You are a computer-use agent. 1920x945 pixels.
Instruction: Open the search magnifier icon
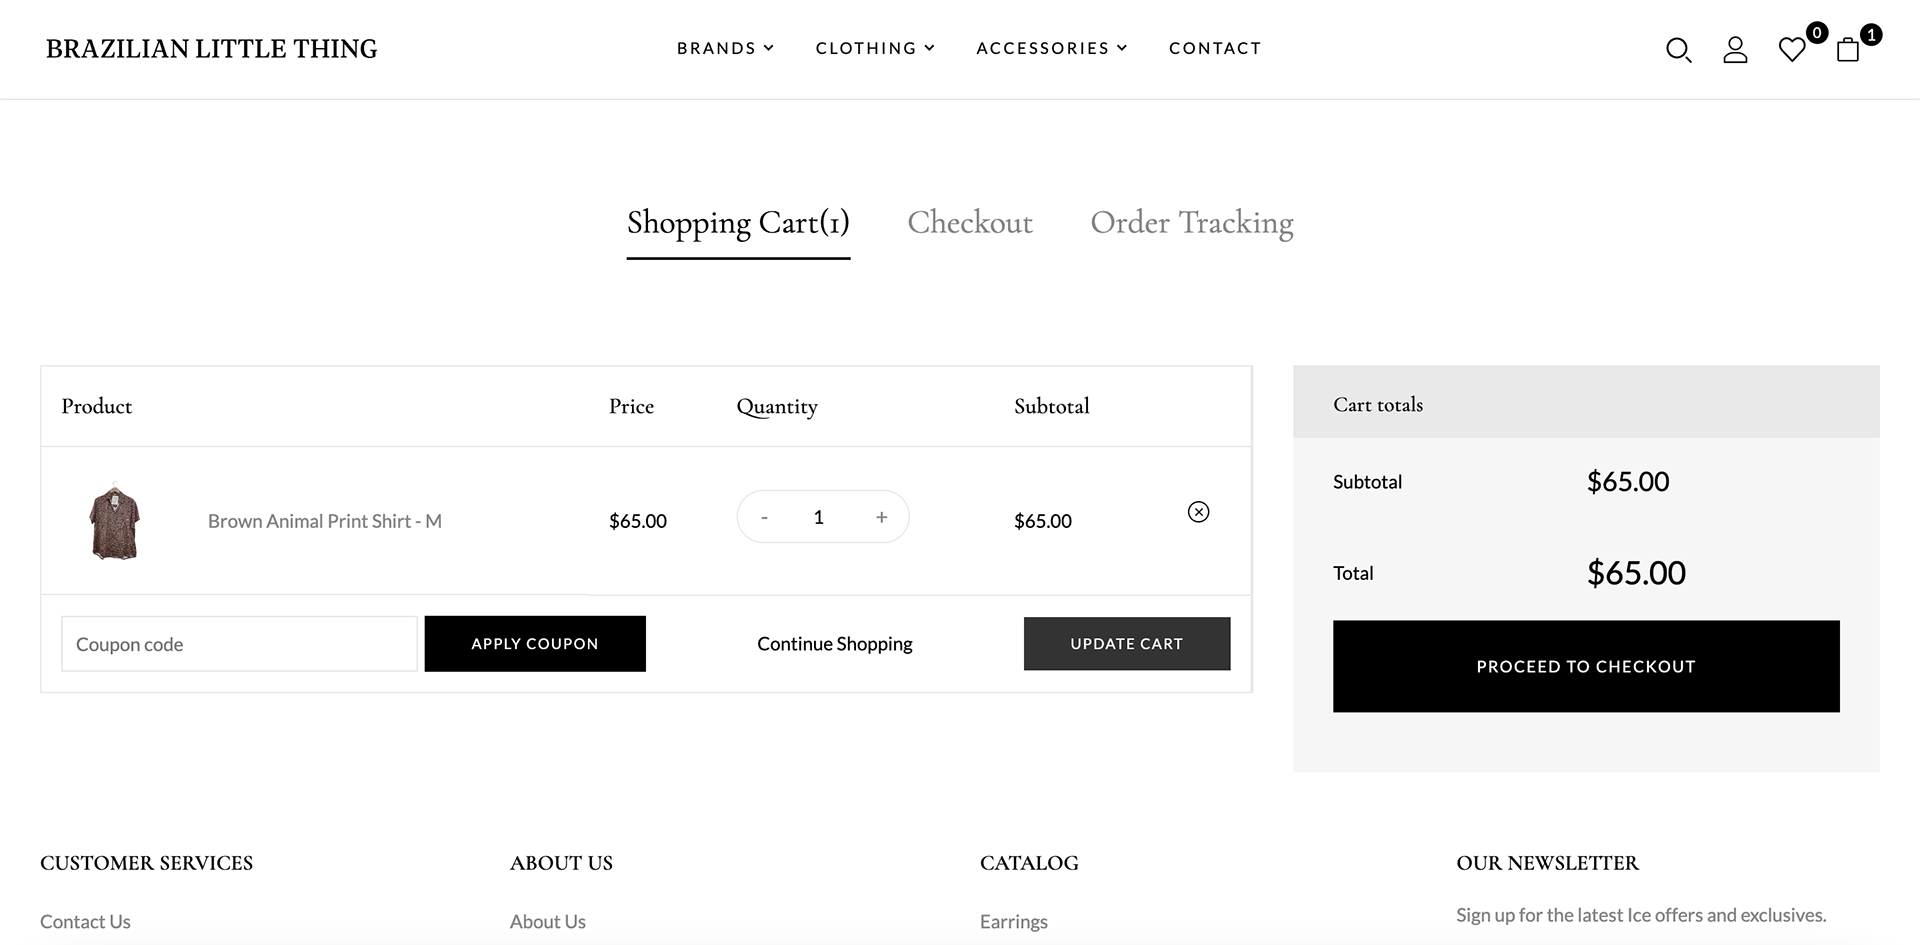1678,50
